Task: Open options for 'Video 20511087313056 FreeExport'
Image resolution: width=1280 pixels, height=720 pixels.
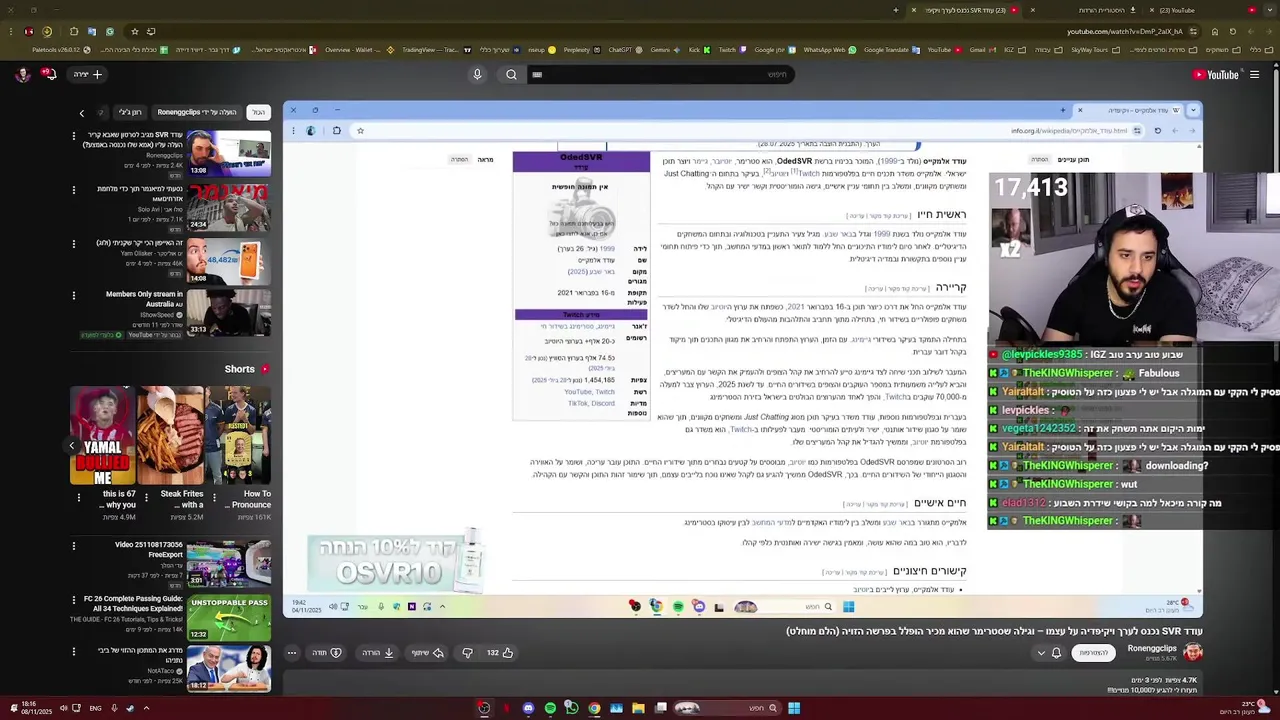Action: tap(73, 546)
